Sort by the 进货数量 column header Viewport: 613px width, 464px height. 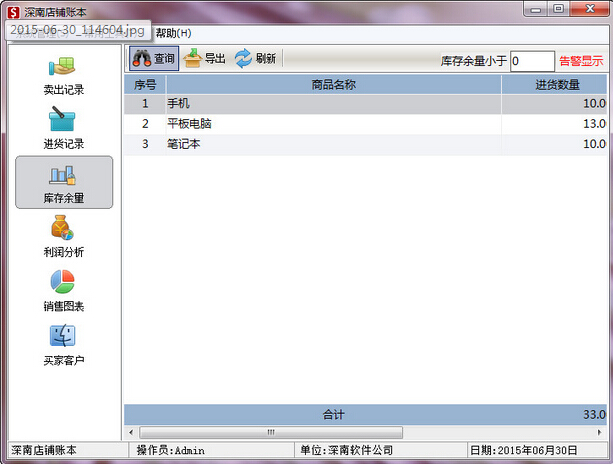click(x=554, y=84)
